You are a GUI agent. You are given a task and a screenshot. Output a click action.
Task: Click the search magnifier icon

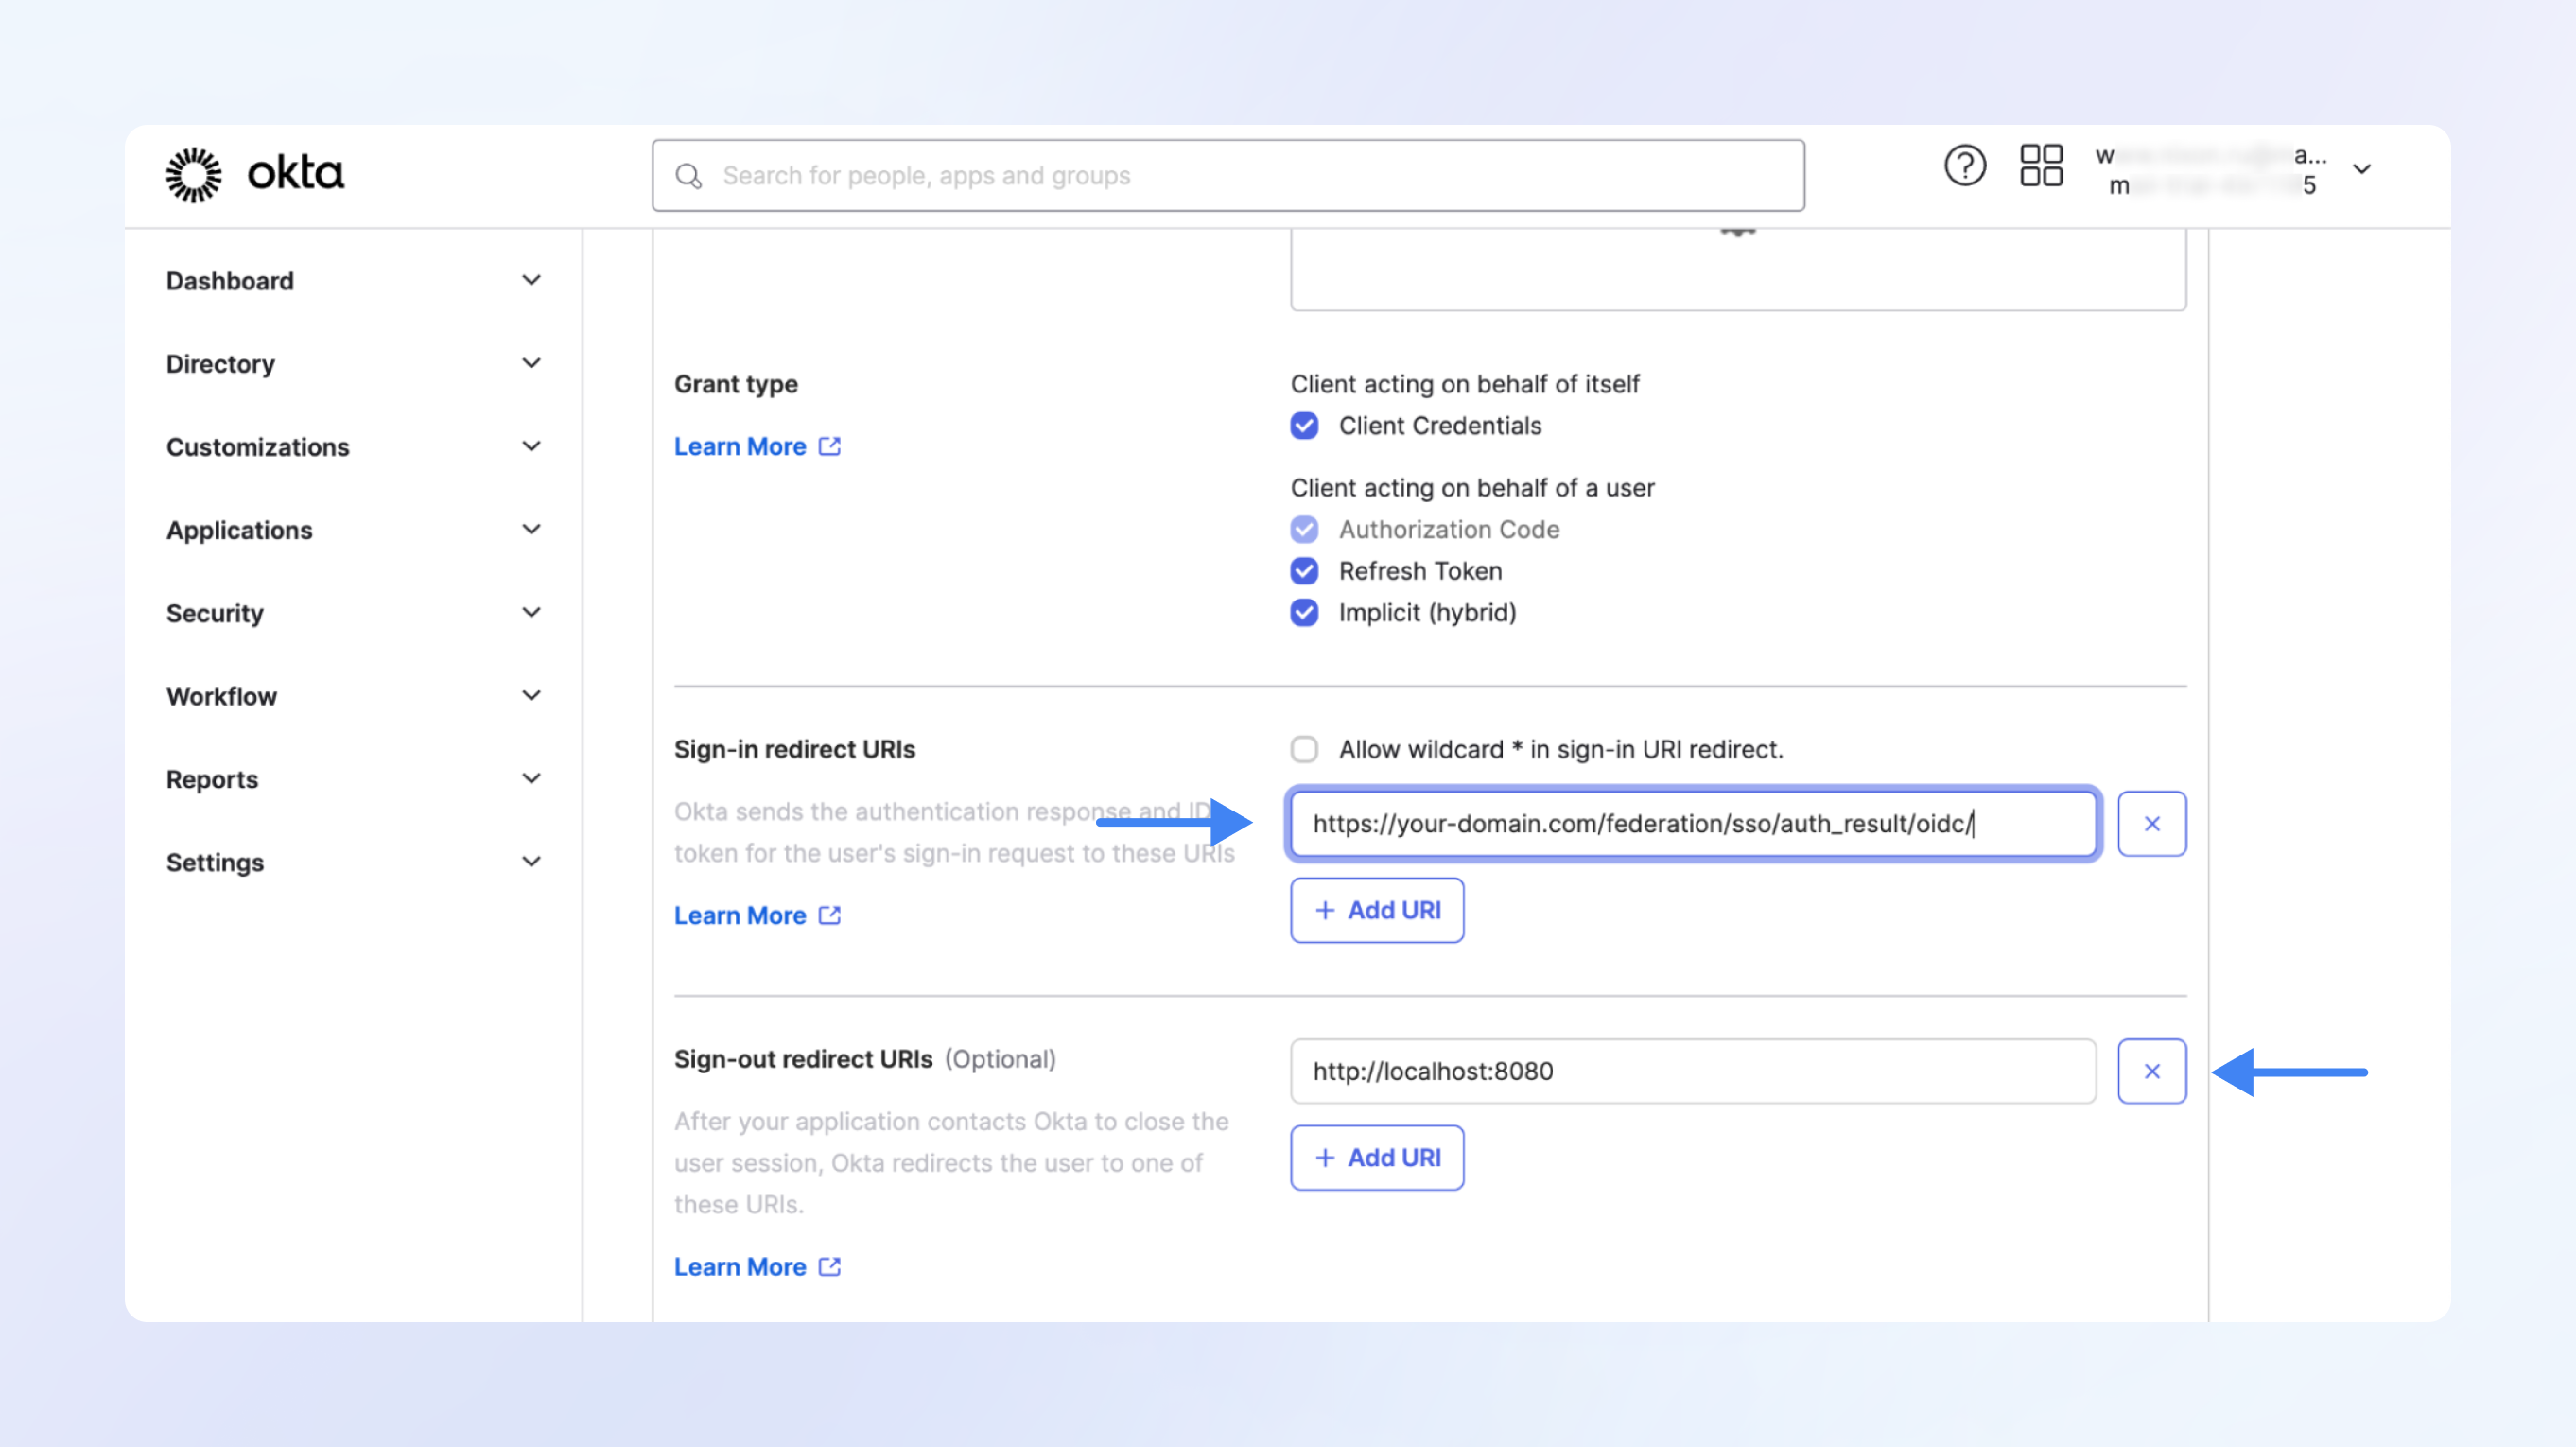point(688,176)
